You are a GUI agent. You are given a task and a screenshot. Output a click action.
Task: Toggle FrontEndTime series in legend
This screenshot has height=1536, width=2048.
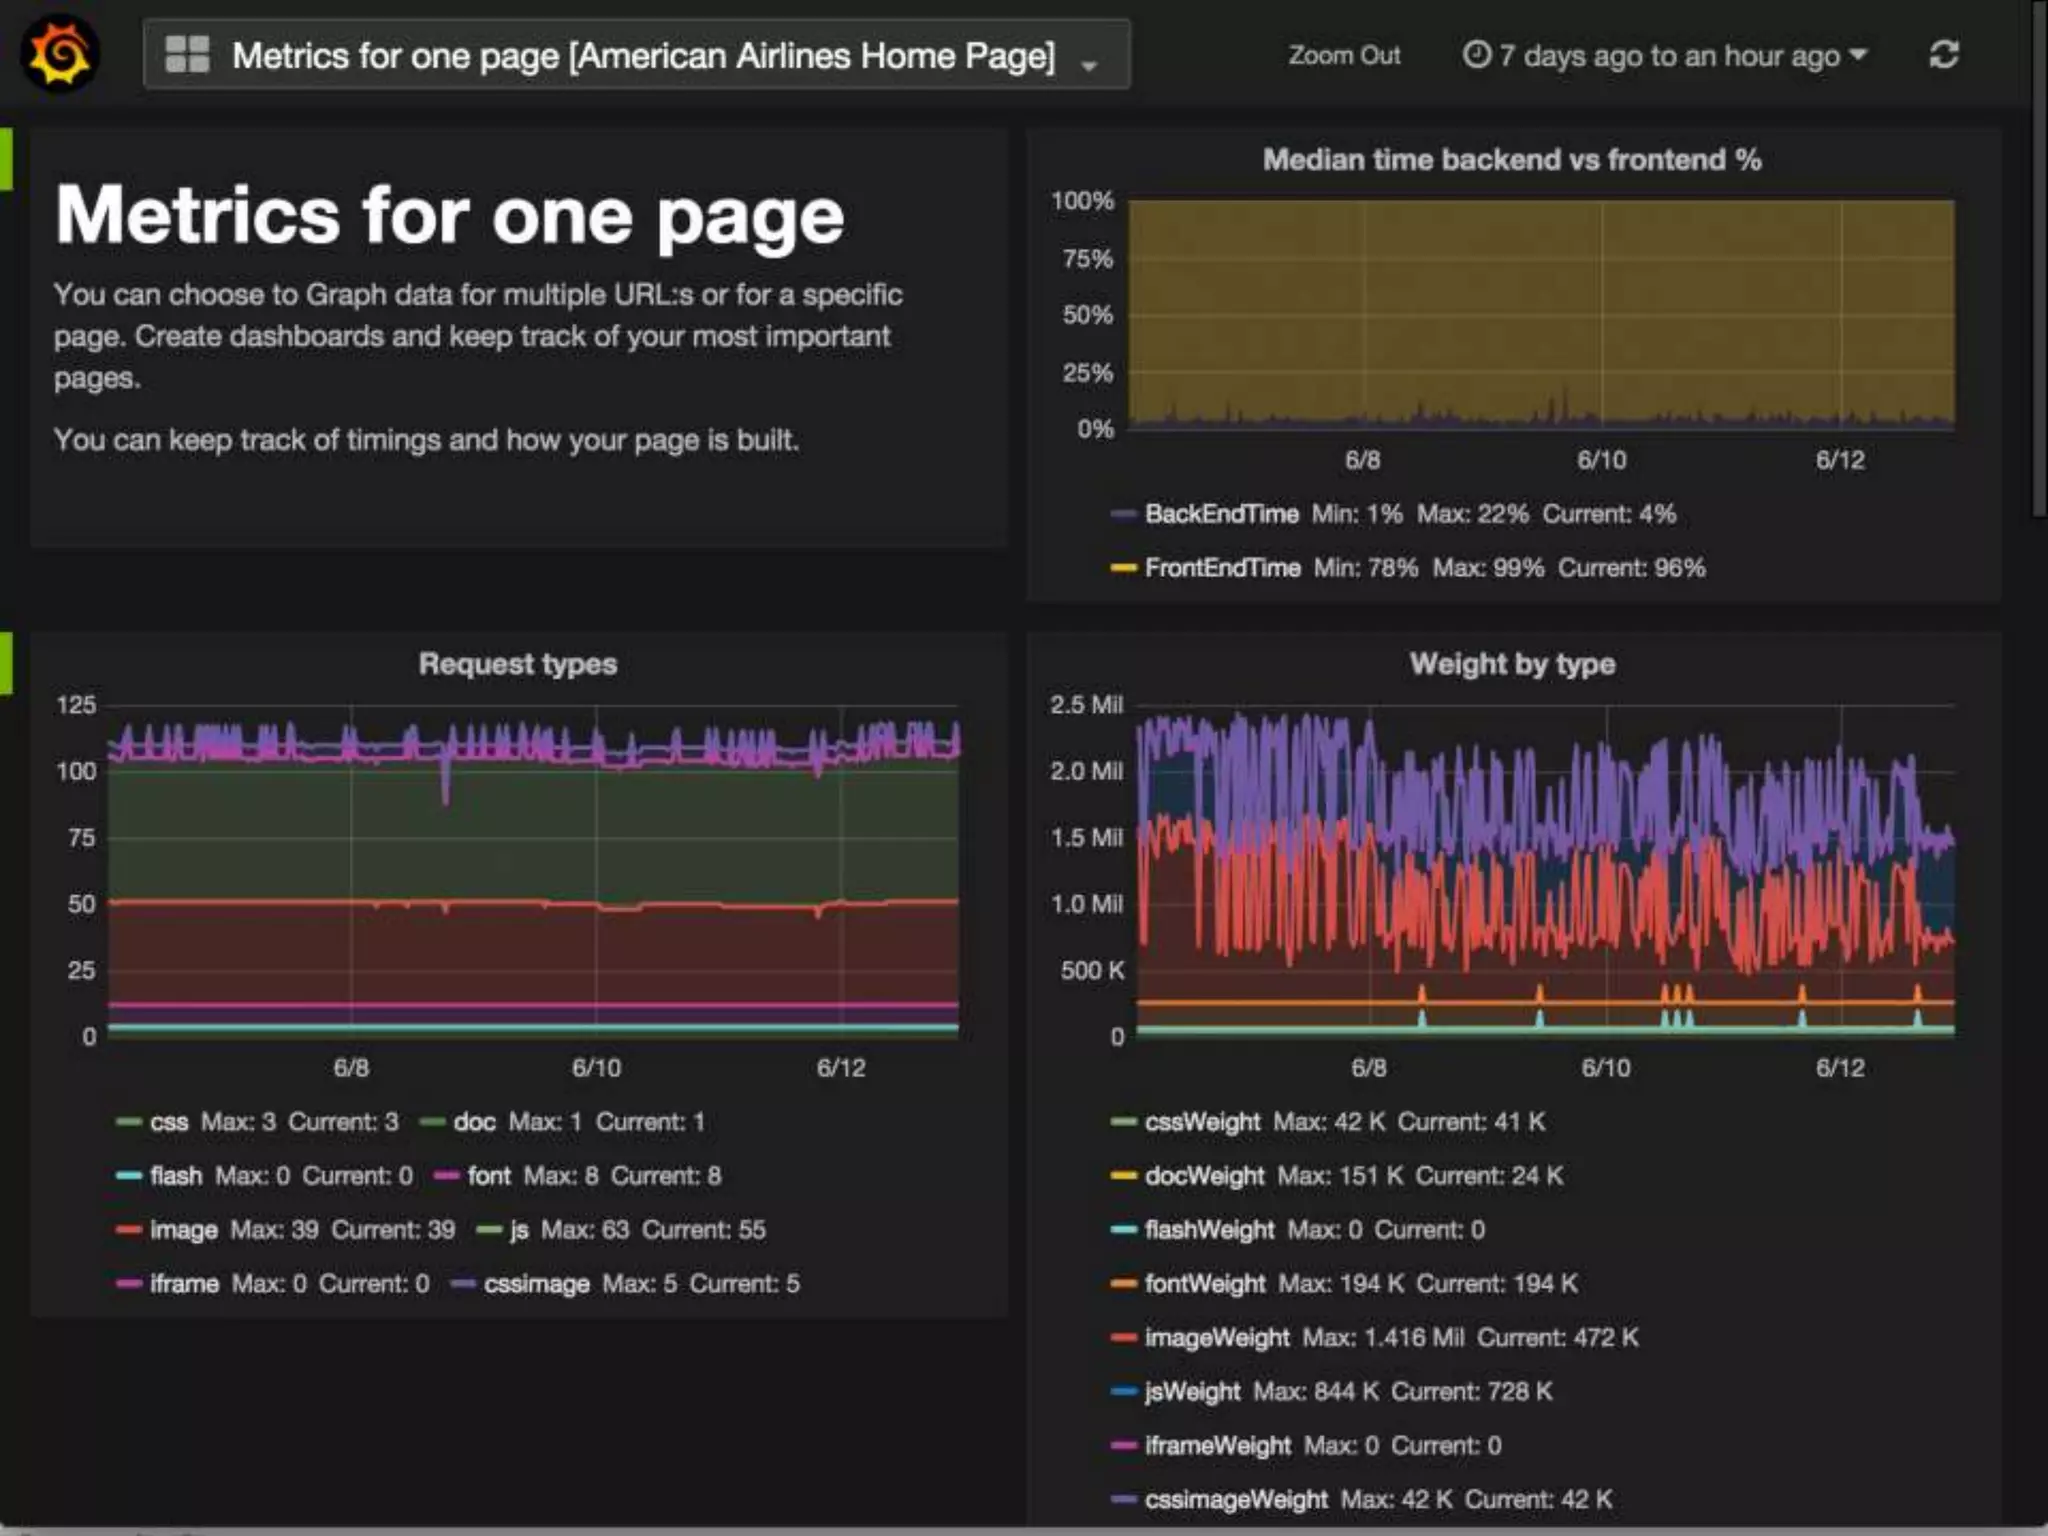pos(1222,568)
